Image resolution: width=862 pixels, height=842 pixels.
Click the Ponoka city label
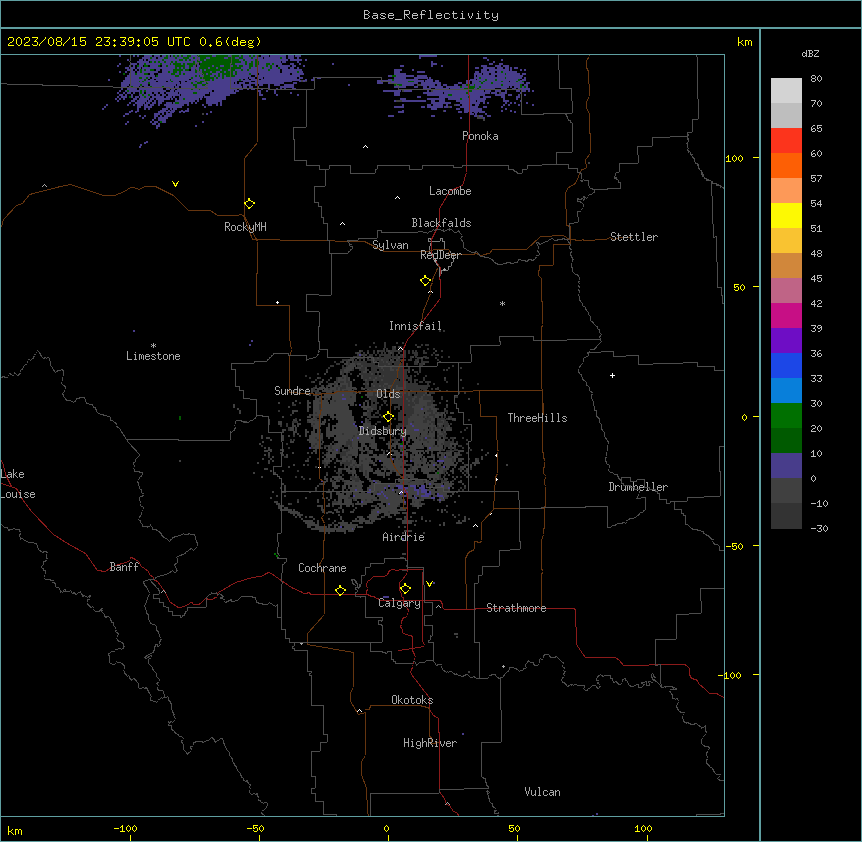click(480, 136)
